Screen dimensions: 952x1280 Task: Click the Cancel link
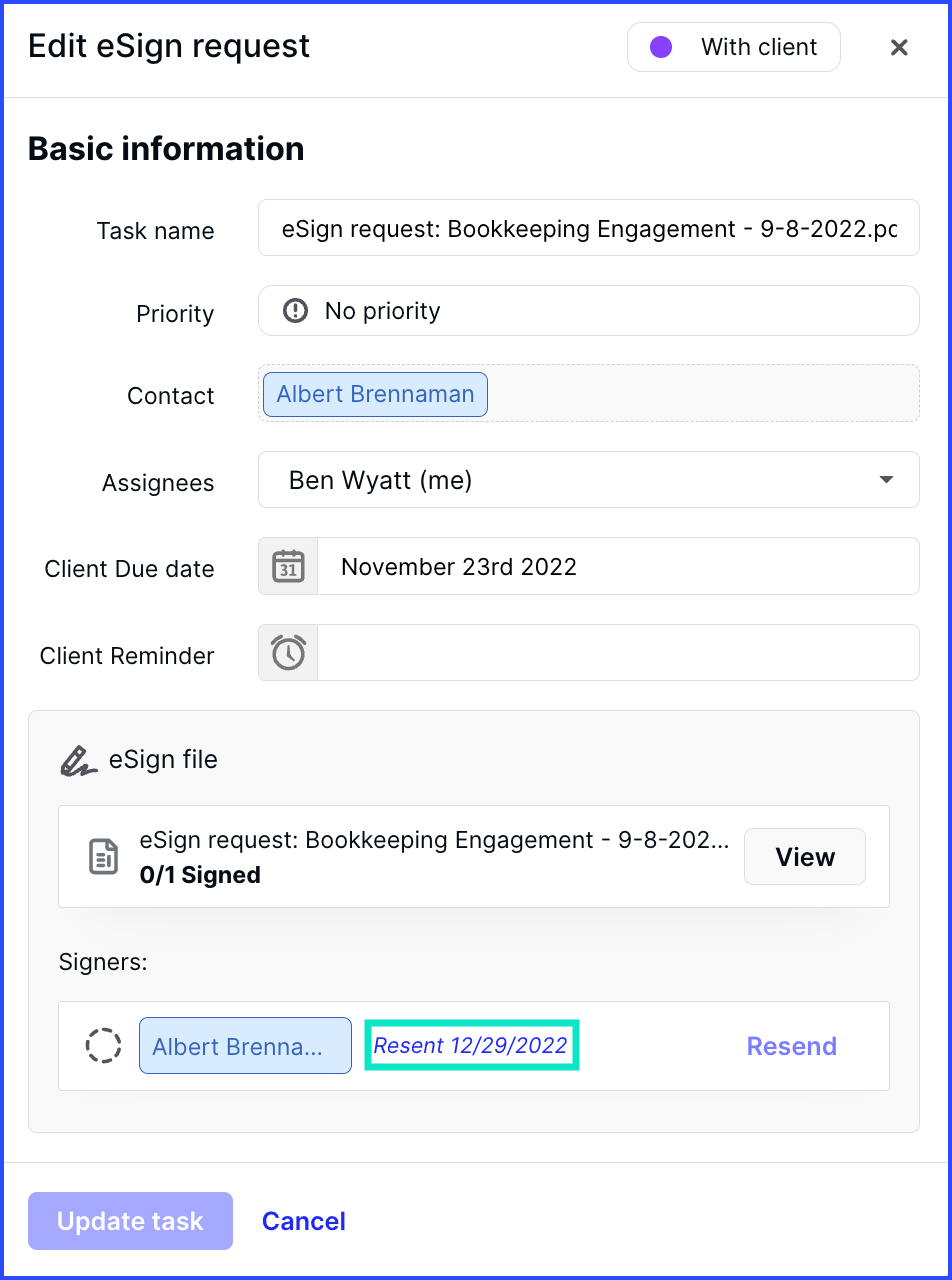pyautogui.click(x=304, y=1221)
